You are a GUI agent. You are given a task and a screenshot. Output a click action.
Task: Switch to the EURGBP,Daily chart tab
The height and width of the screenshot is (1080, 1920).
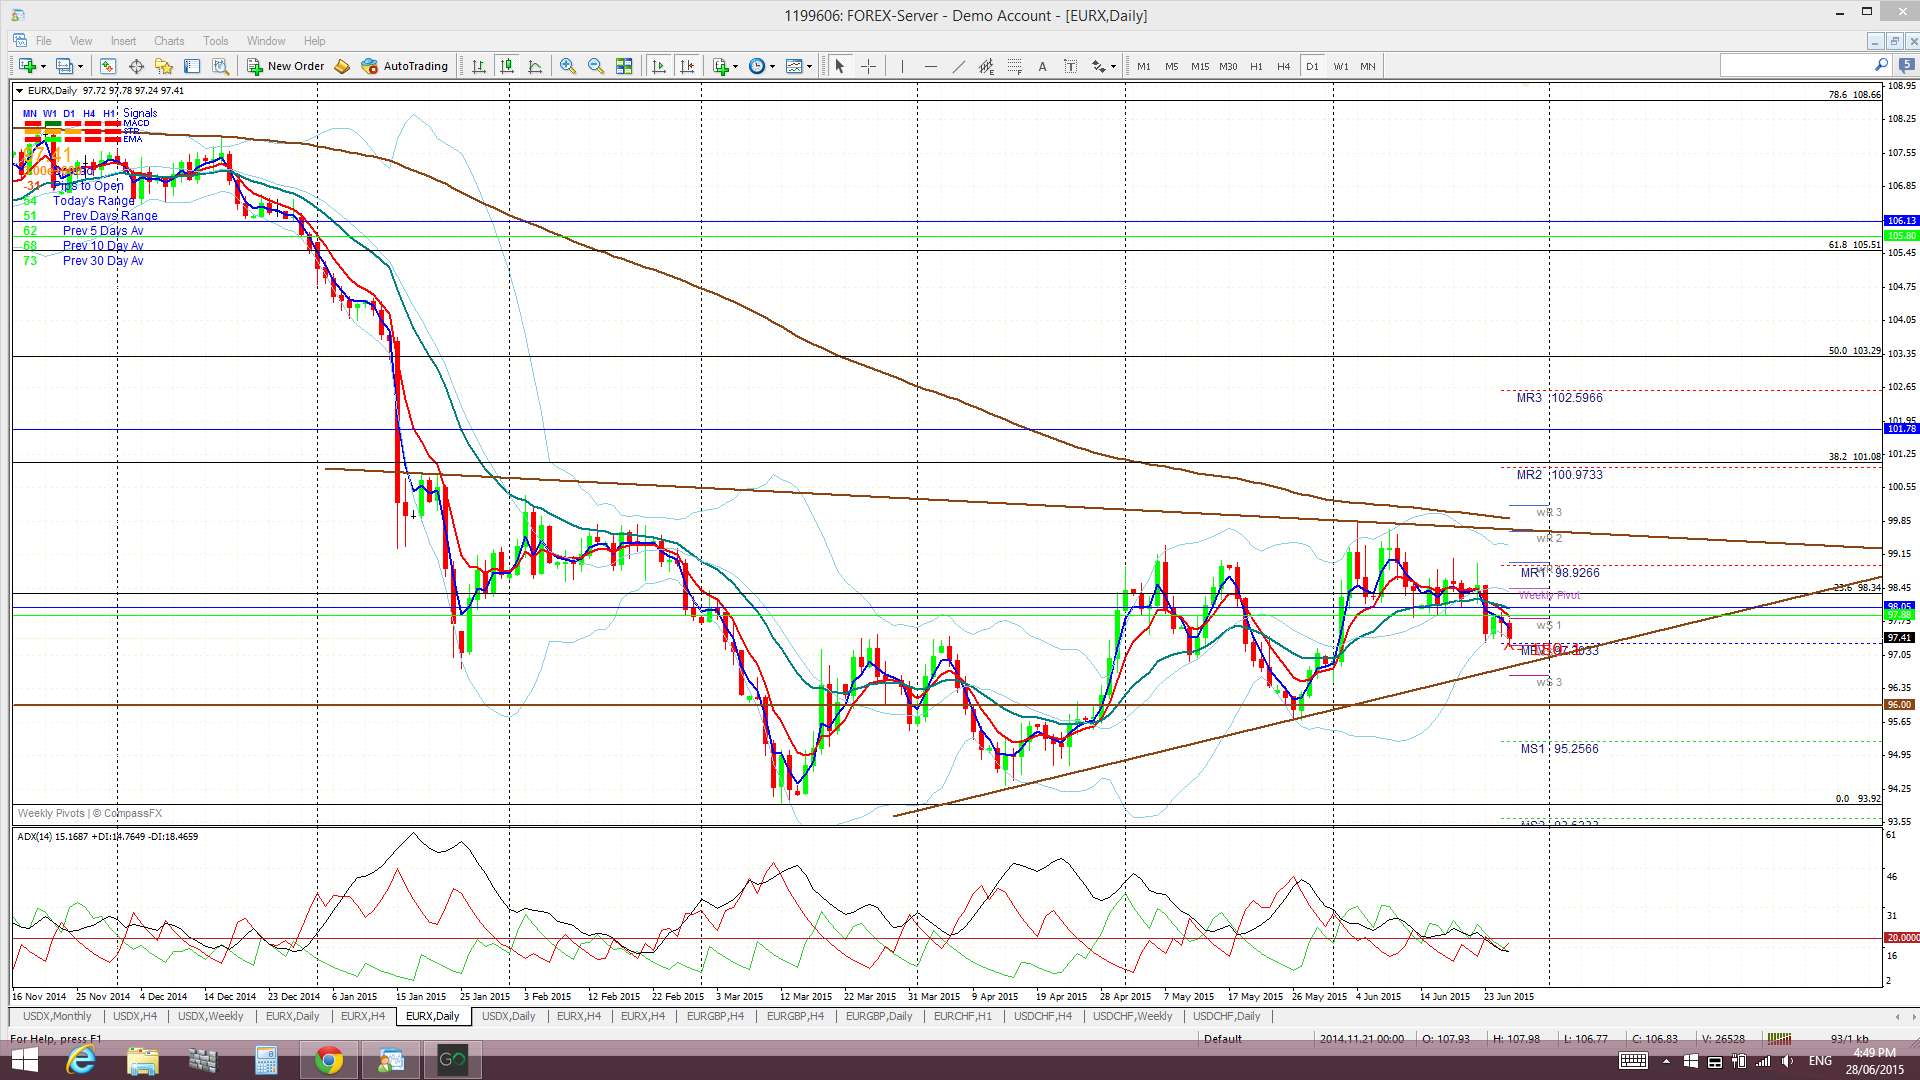[x=878, y=1016]
